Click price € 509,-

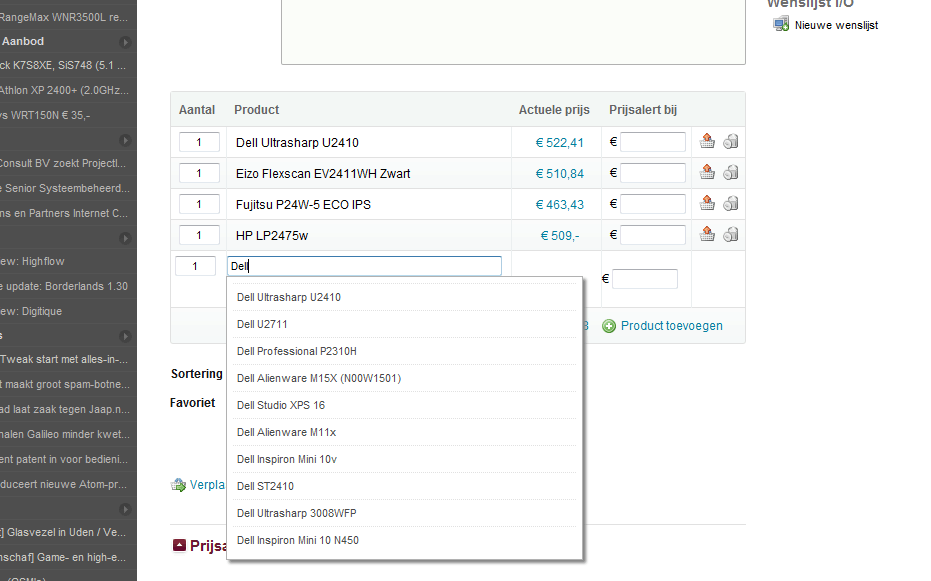(559, 236)
